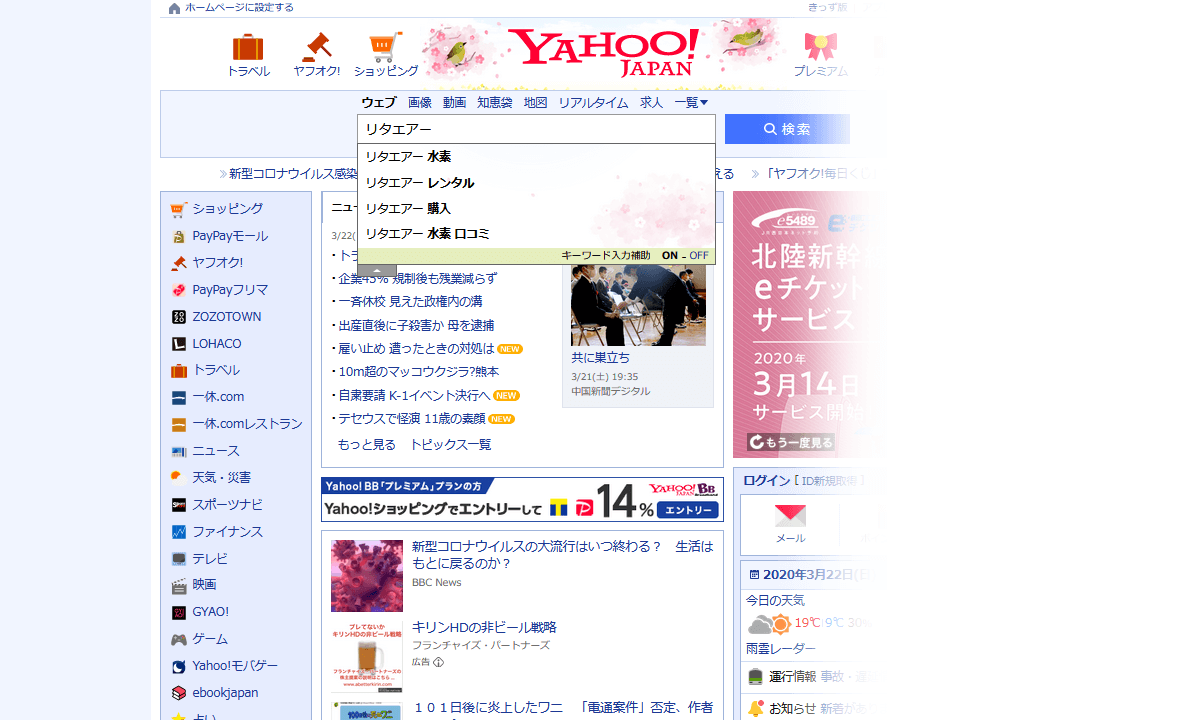Click the ZOZOTOWN sidebar icon
This screenshot has height=720, width=1200.
[x=179, y=317]
